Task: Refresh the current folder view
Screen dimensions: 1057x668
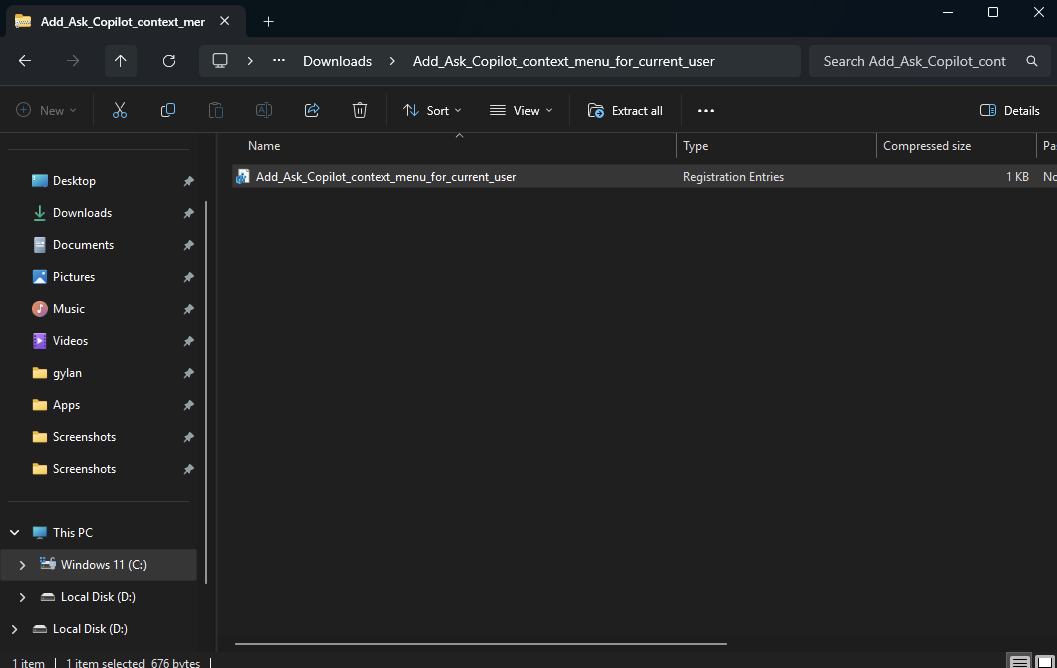Action: point(169,61)
